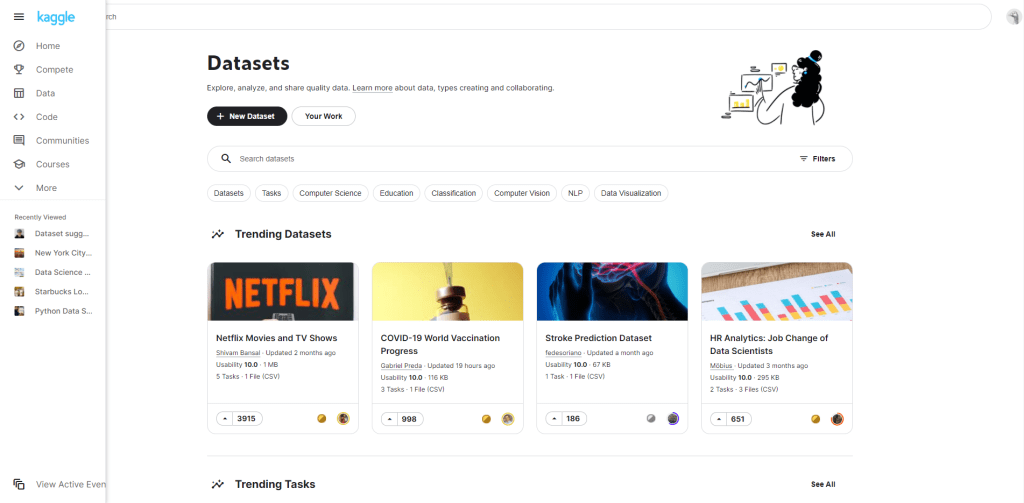Click See All for Trending Tasks
Screen dimensions: 1024x503
pos(823,484)
